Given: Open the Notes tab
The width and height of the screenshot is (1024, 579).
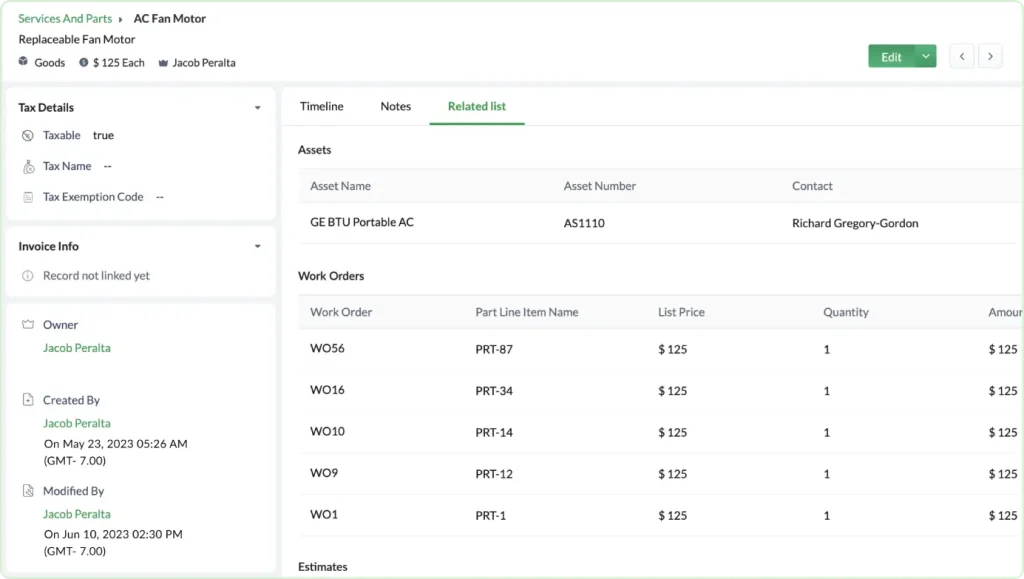Looking at the screenshot, I should (x=395, y=106).
